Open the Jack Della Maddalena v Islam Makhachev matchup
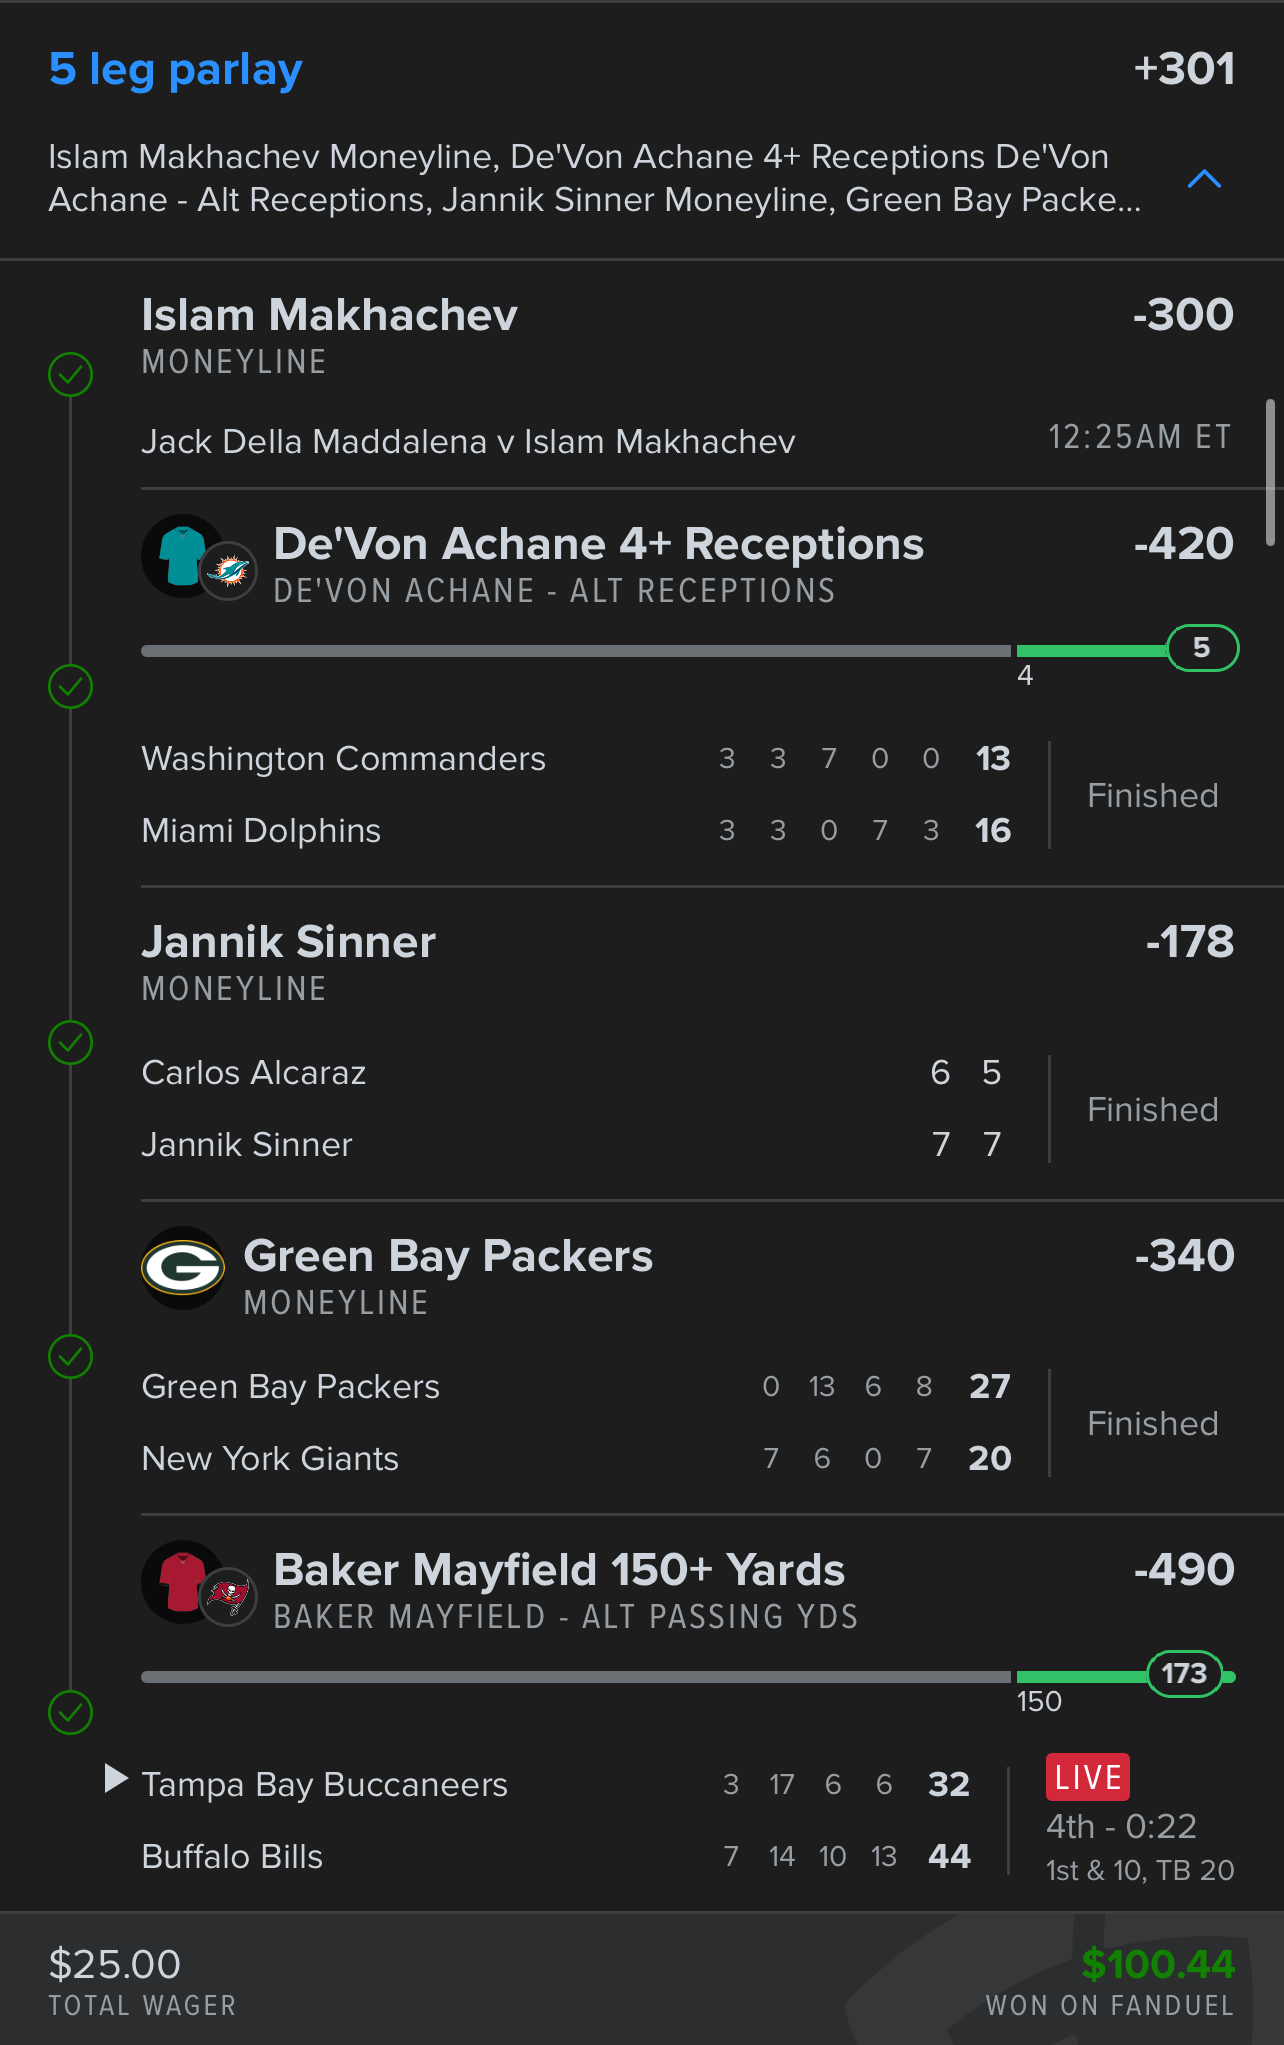The width and height of the screenshot is (1284, 2045). 468,442
